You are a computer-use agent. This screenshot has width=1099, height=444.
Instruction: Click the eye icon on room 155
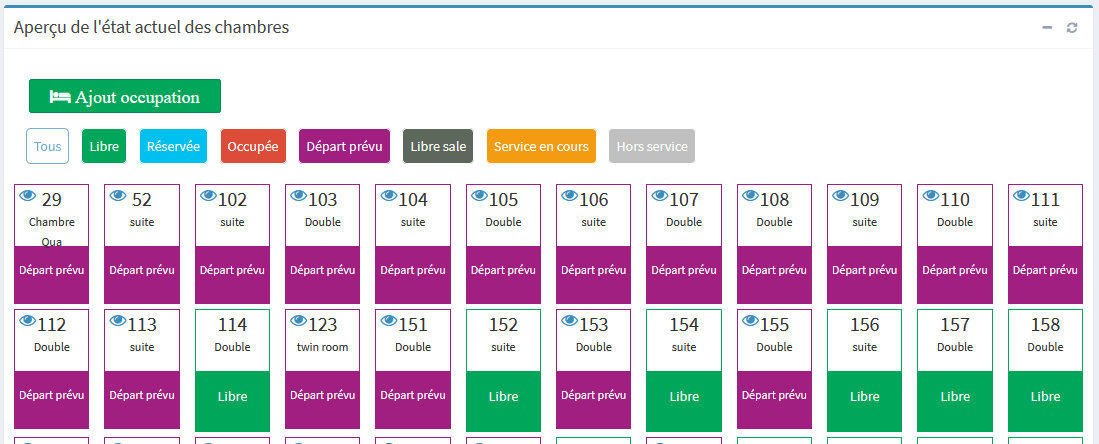point(750,322)
